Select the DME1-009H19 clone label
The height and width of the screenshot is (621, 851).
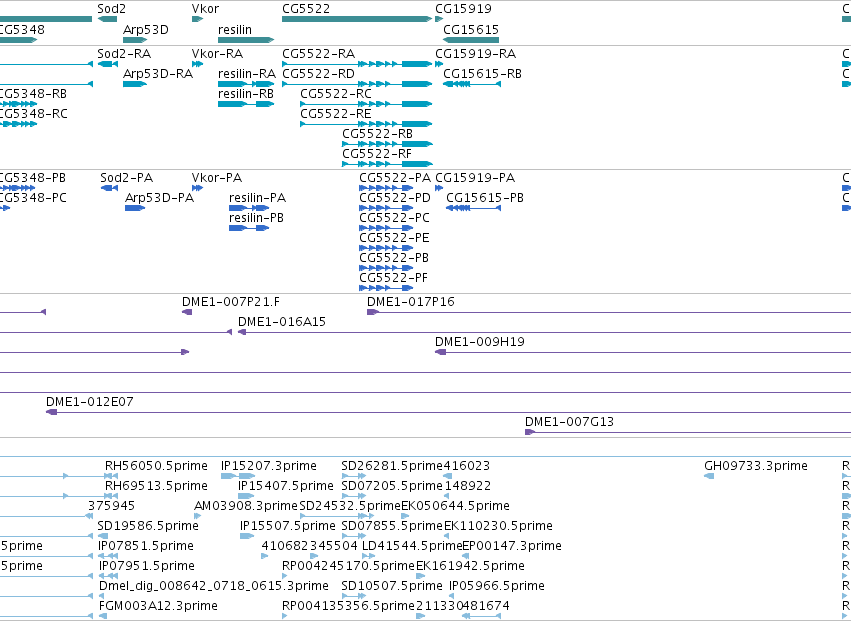480,342
